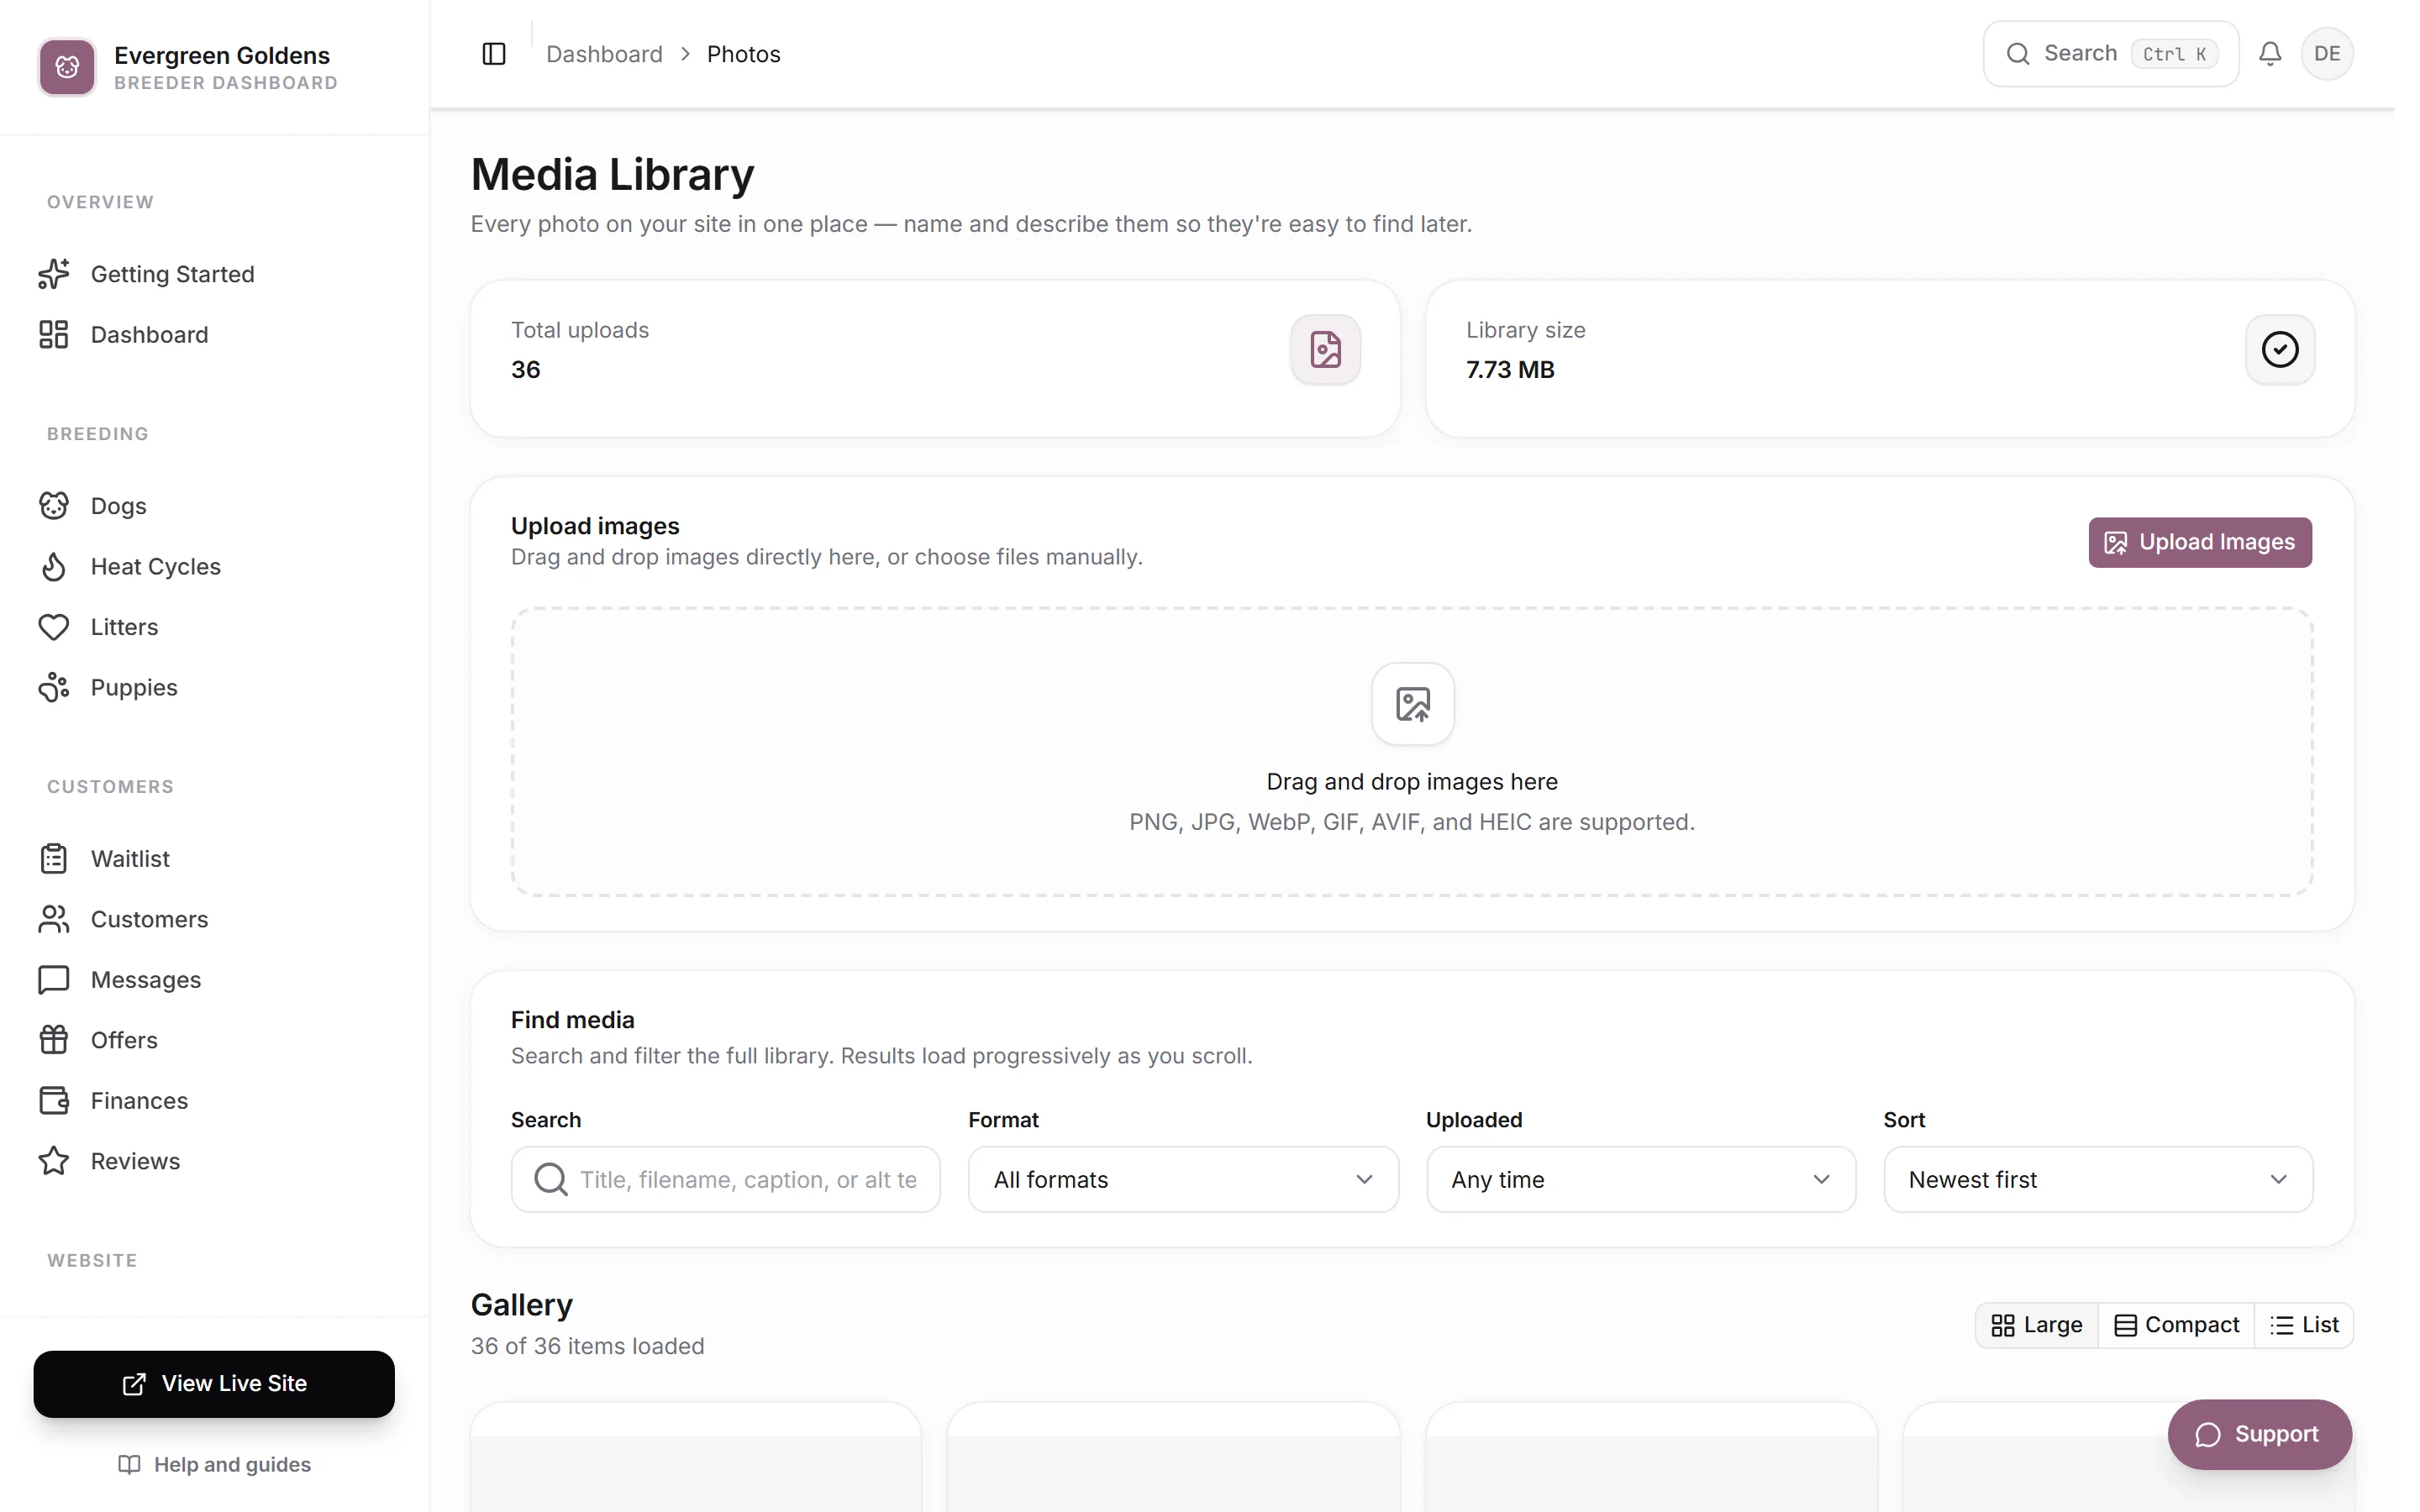
Task: Click the drag and drop images area
Action: pyautogui.click(x=1412, y=752)
